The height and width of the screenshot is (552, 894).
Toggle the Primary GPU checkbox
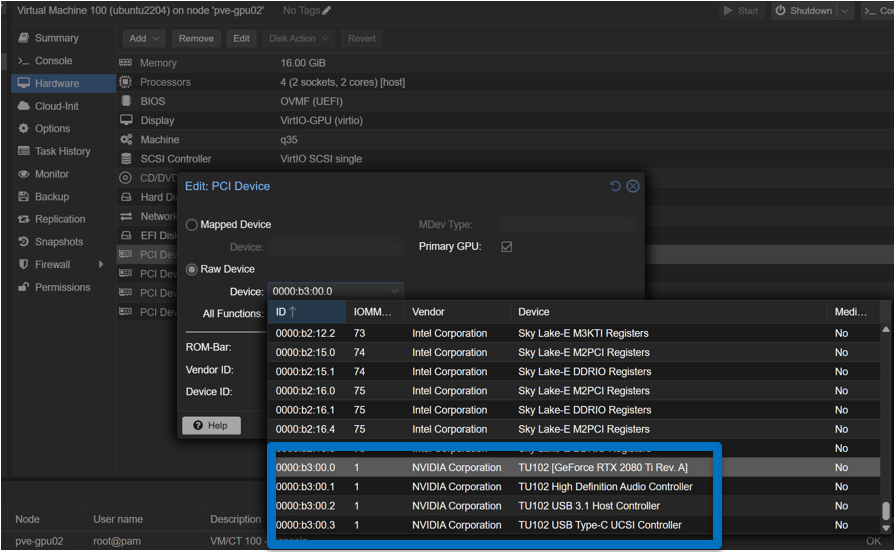(x=507, y=247)
